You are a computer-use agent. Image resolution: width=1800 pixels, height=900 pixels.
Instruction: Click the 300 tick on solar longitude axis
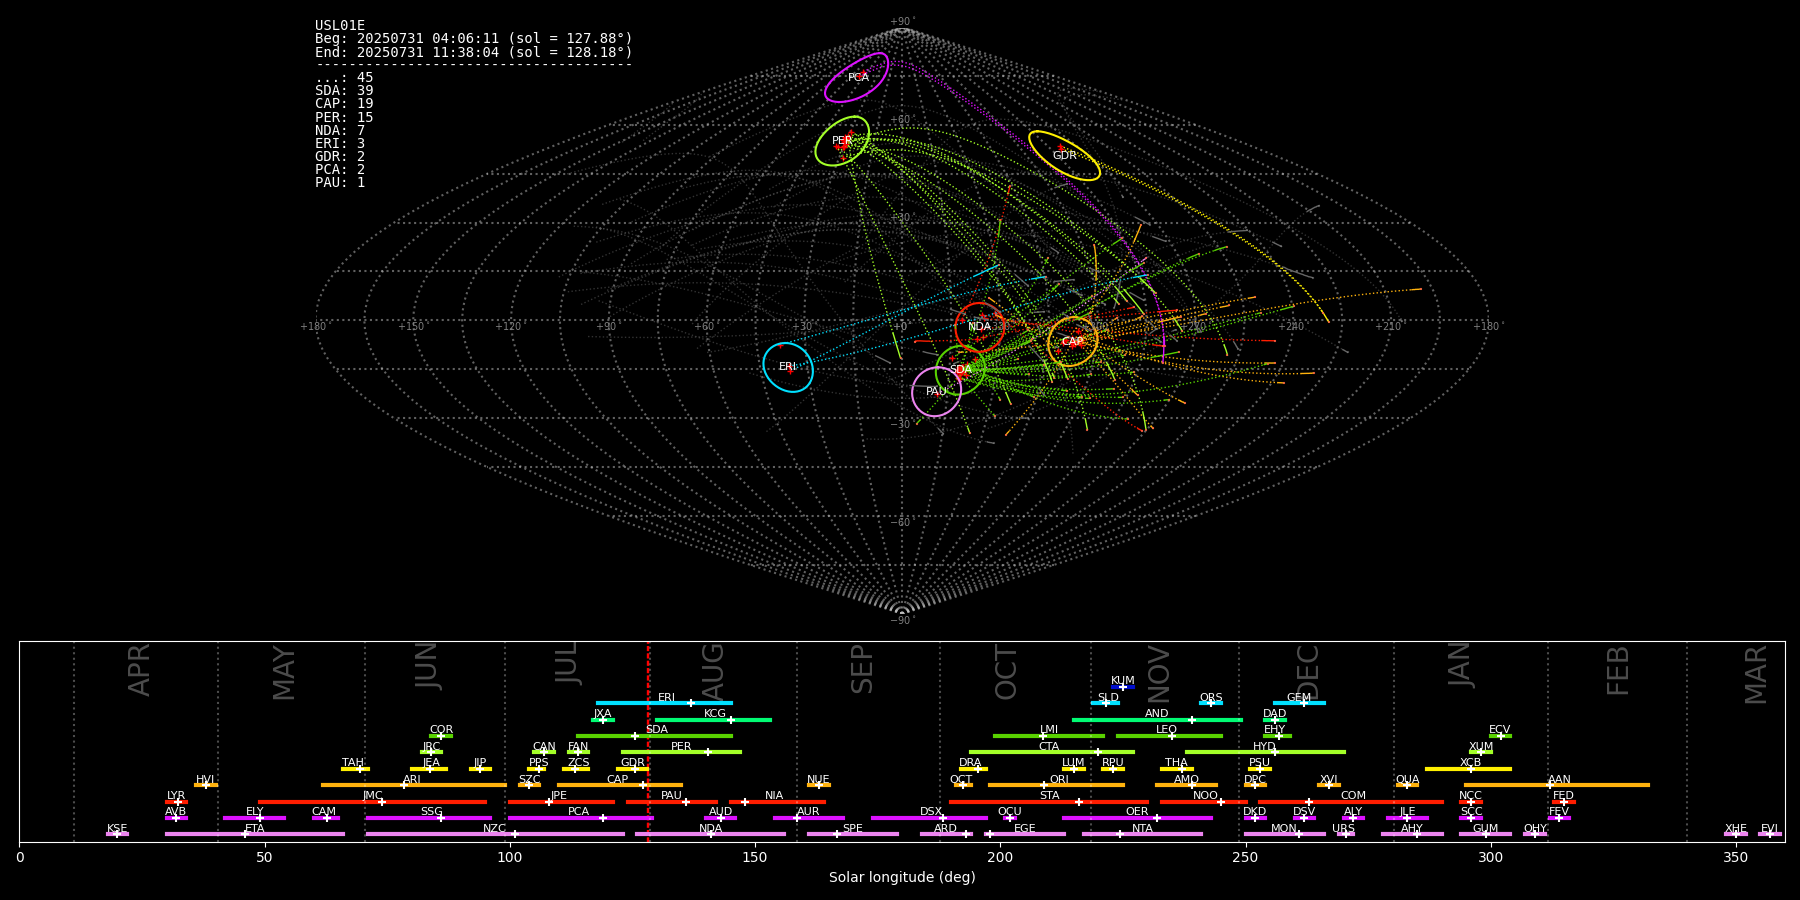tap(1490, 857)
